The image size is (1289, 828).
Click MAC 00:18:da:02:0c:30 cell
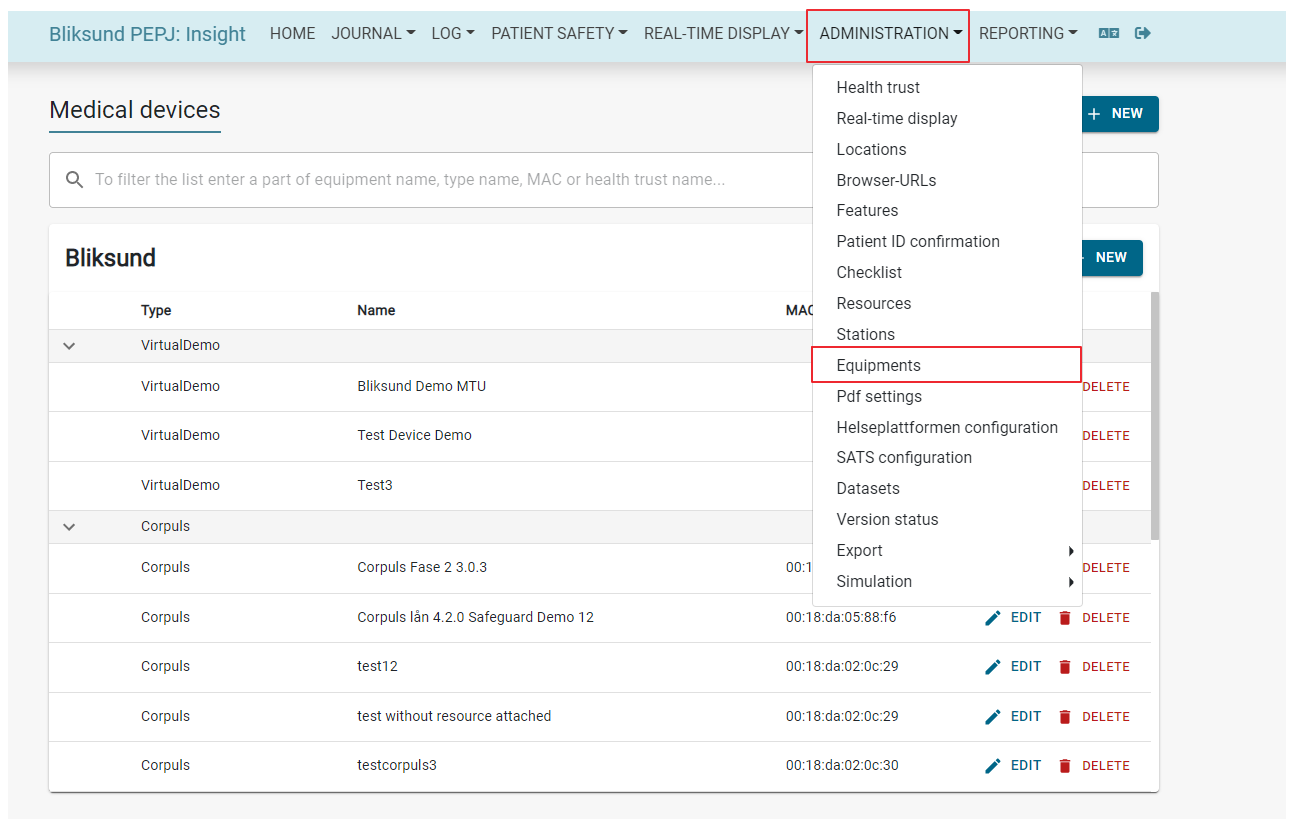[842, 766]
